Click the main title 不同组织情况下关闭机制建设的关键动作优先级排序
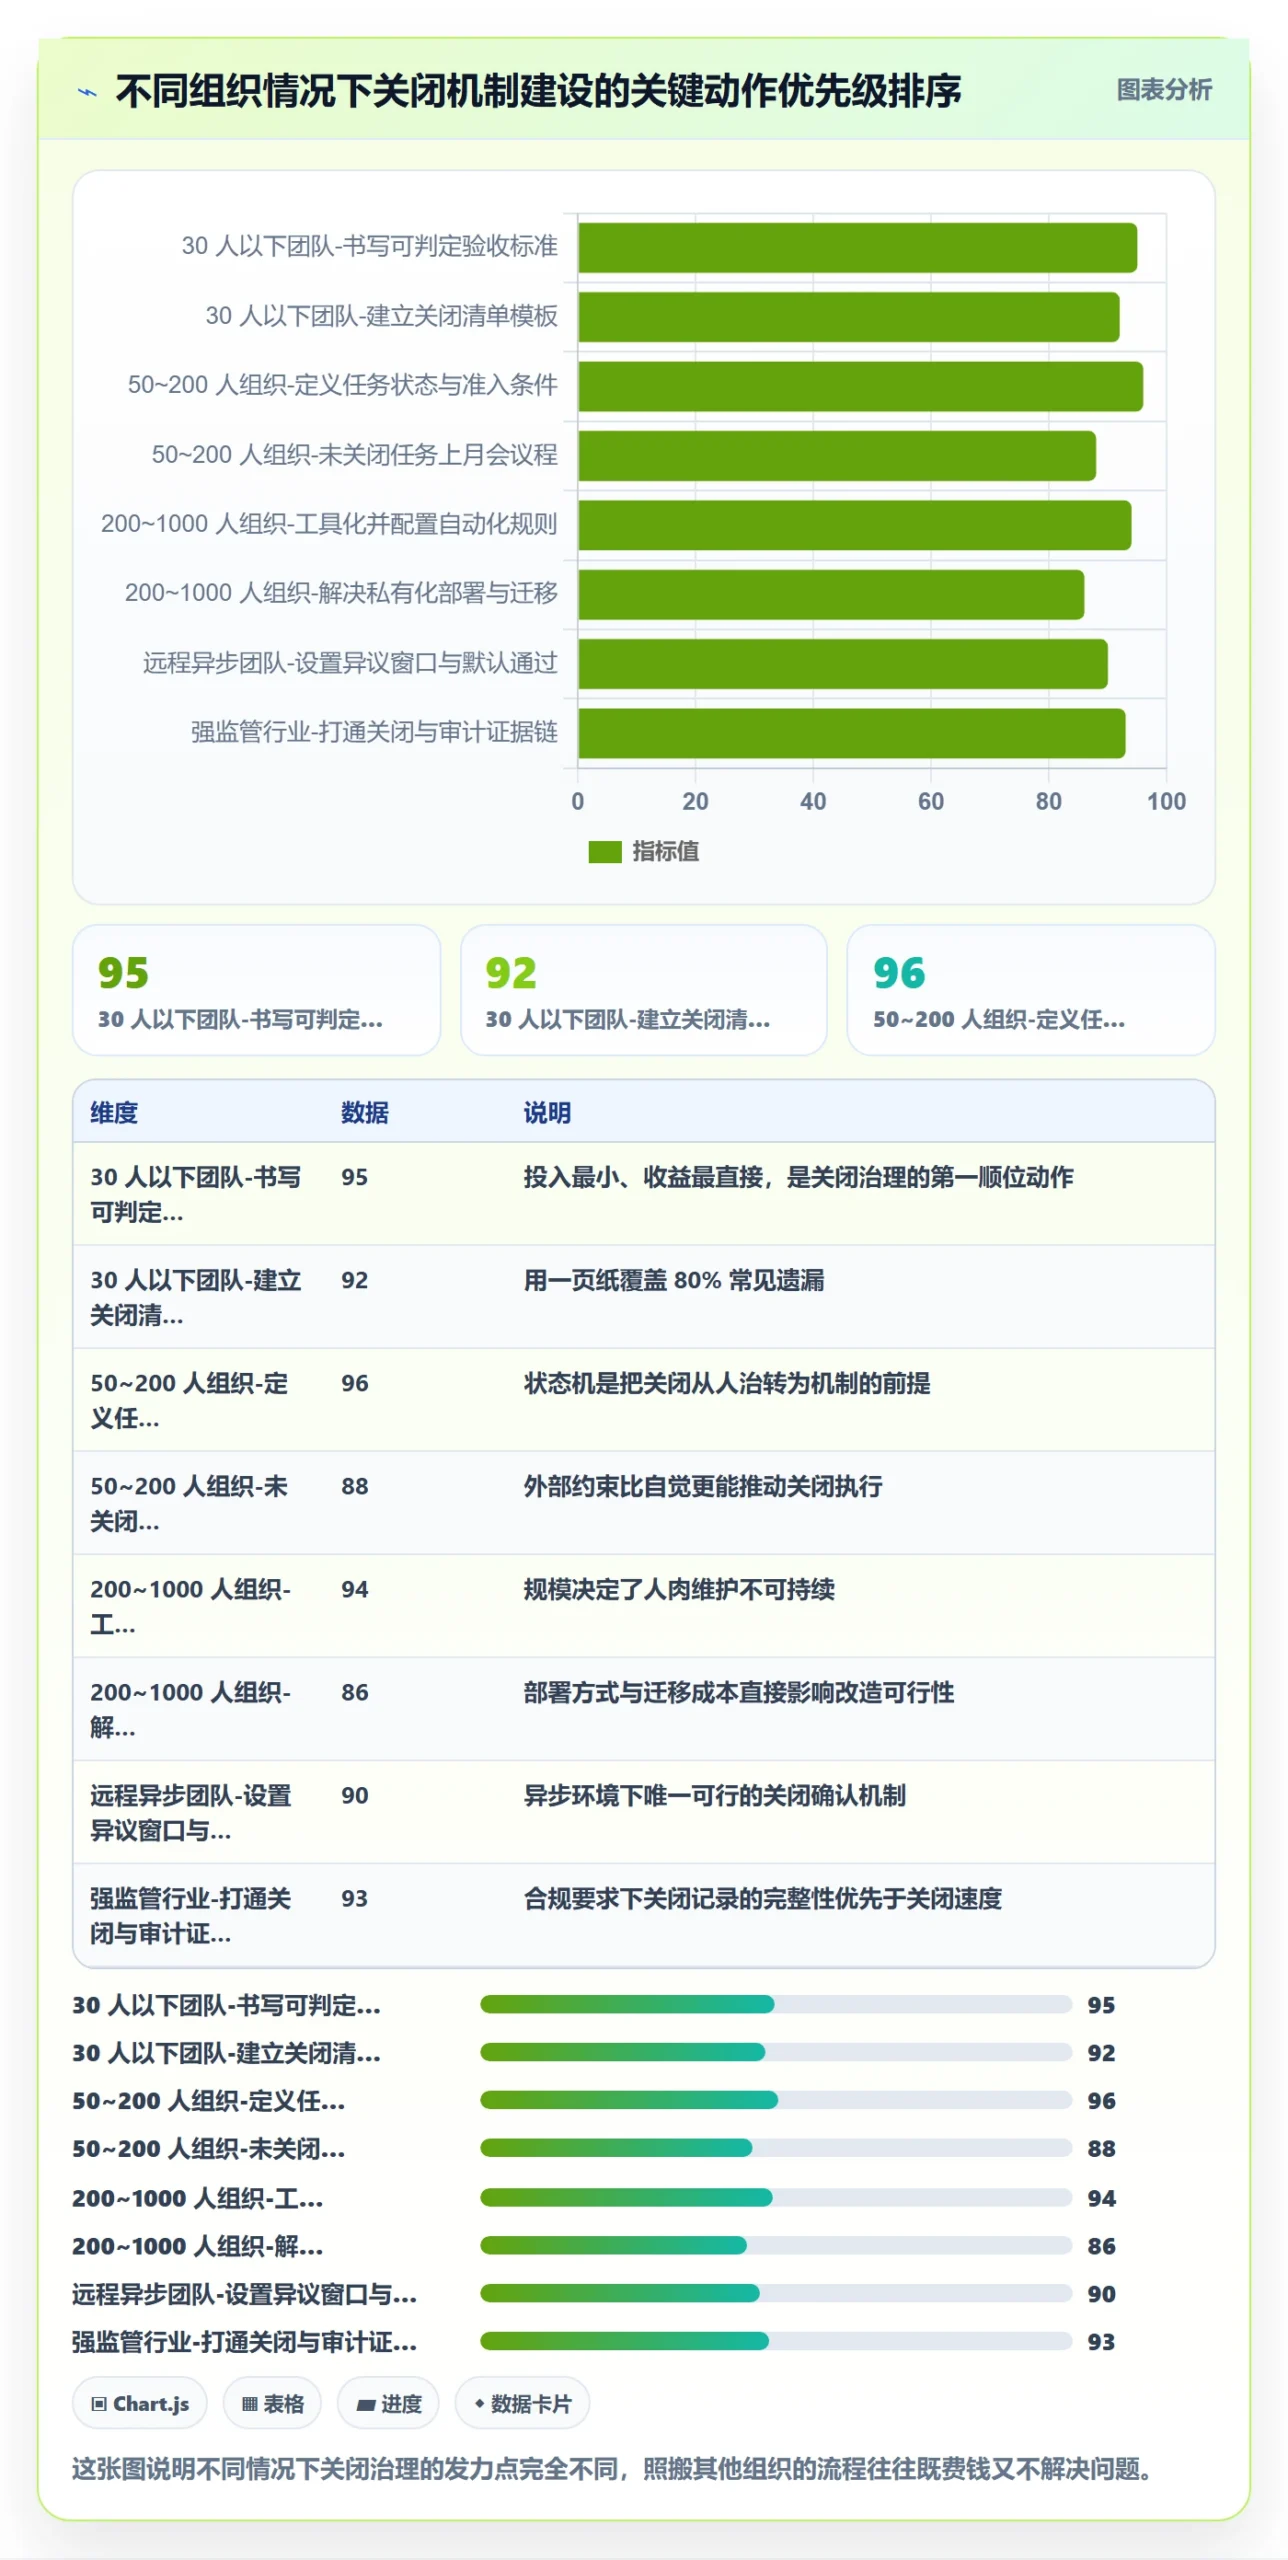Viewport: 1288px width, 2560px height. coord(538,91)
